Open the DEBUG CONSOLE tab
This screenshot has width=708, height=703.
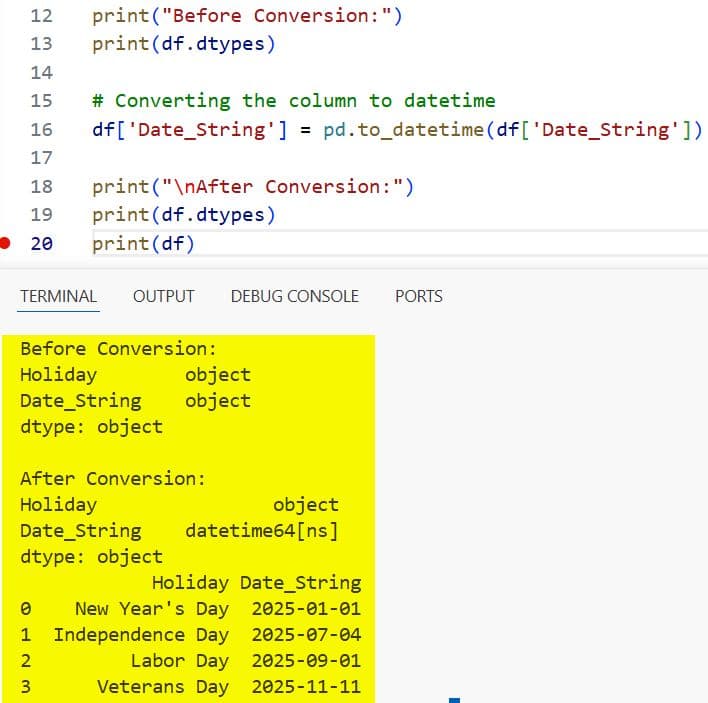tap(294, 297)
